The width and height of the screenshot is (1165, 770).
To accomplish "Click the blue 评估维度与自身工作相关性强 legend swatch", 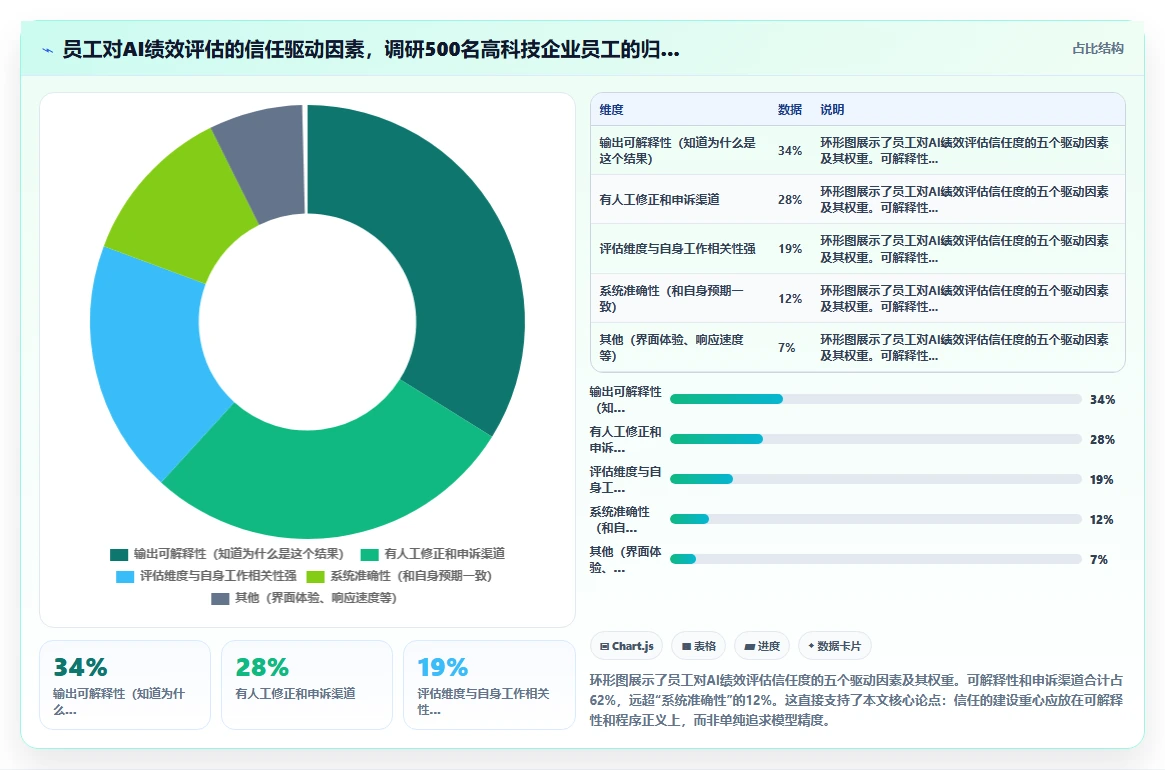I will pos(125,577).
